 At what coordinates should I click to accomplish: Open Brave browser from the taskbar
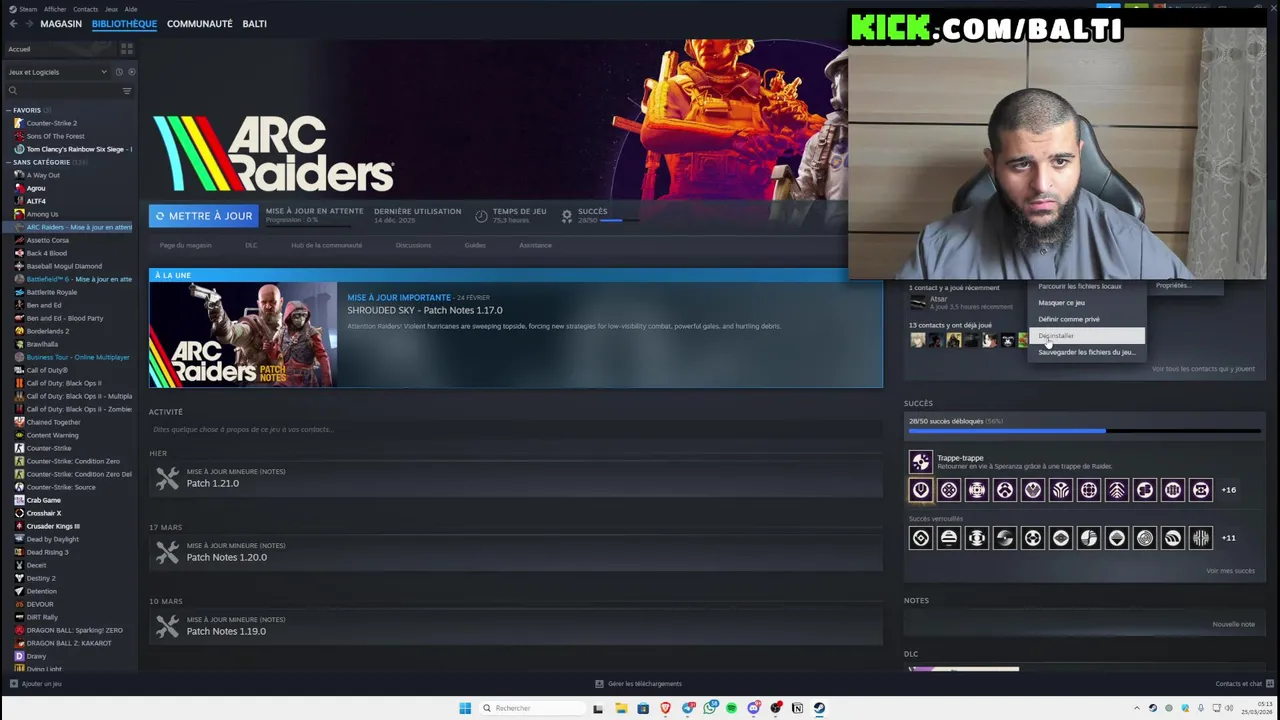[665, 708]
